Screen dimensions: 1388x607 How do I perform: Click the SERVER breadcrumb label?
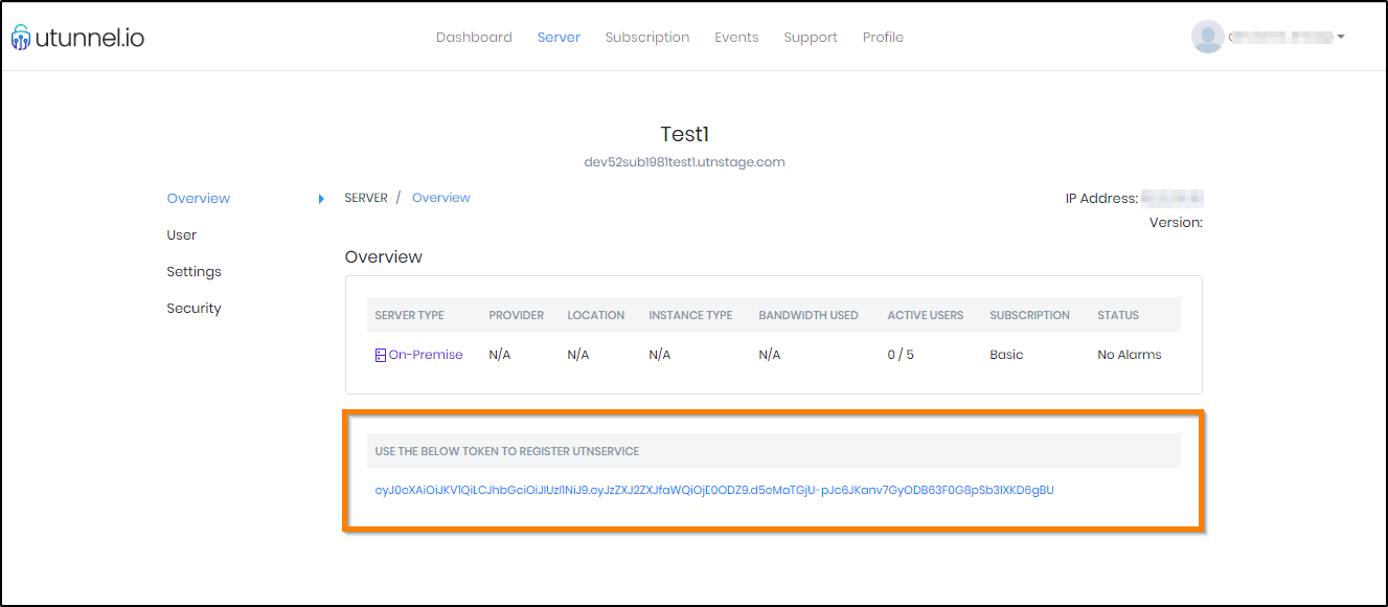tap(366, 198)
